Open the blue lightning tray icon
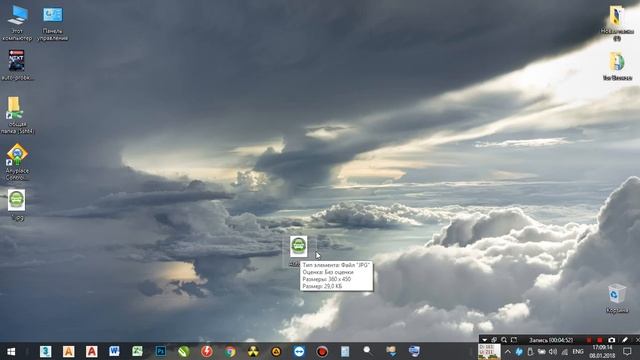This screenshot has width=640, height=360. point(519,351)
